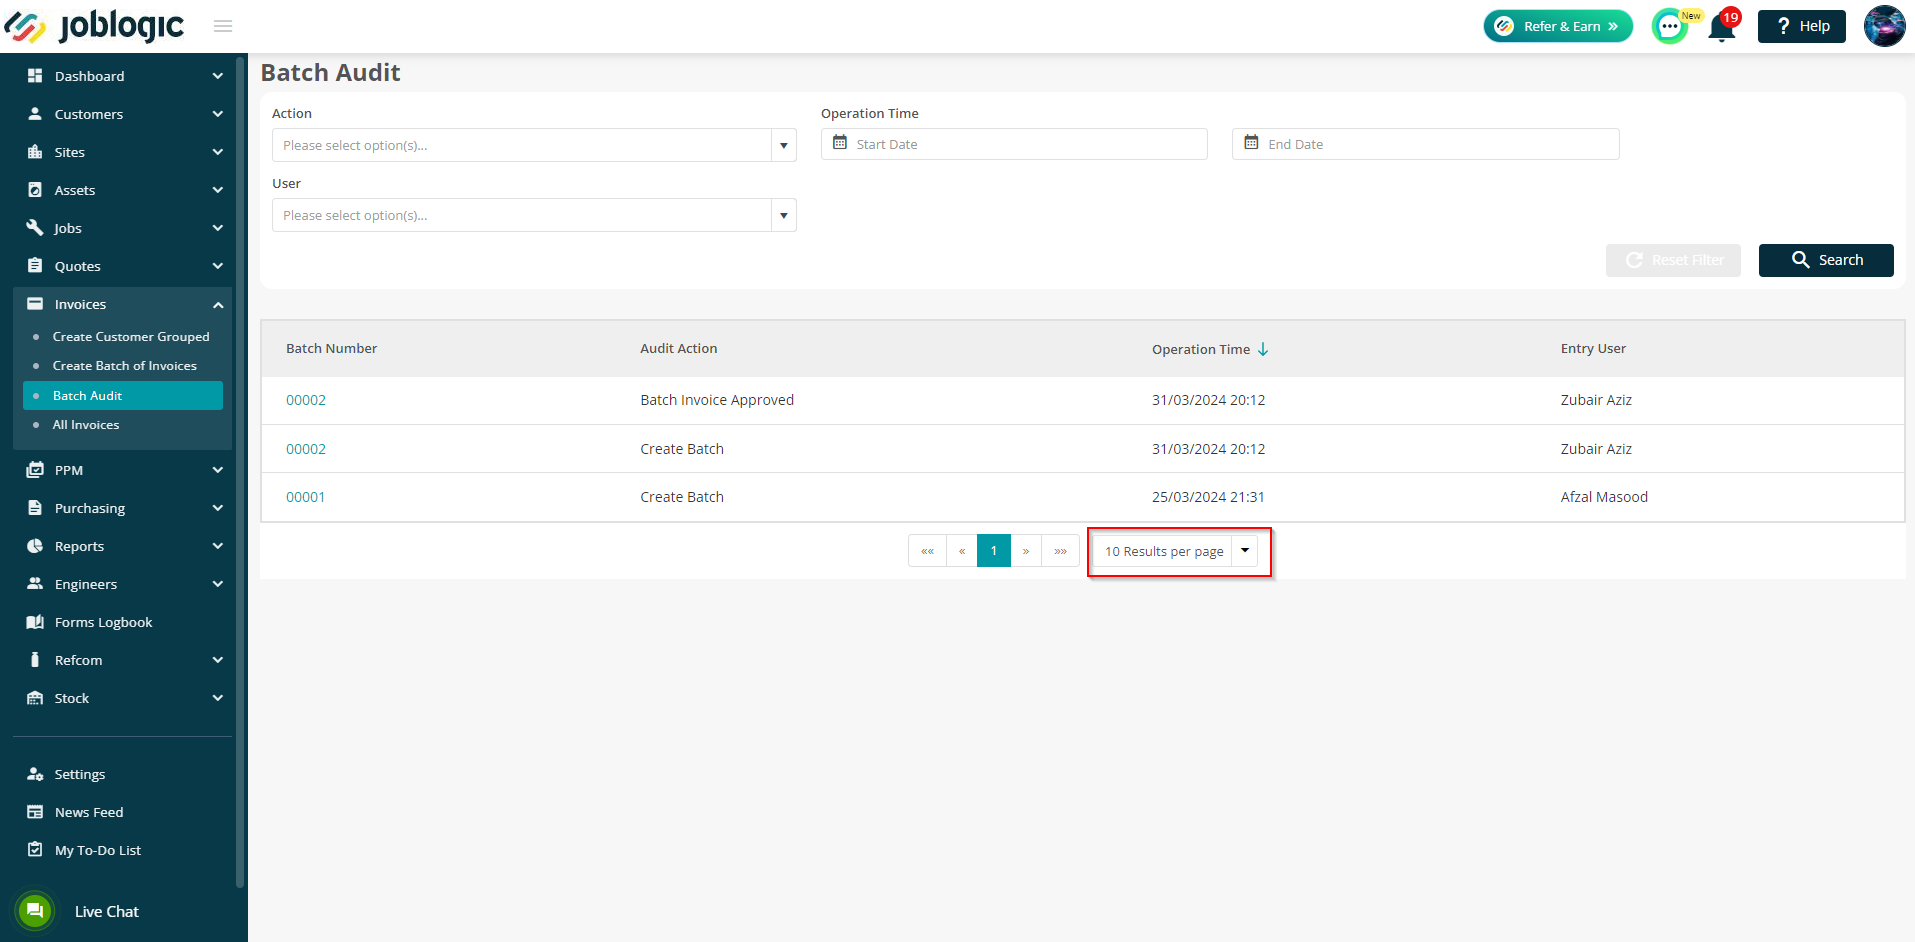Image resolution: width=1915 pixels, height=942 pixels.
Task: Click the Joblogic logo
Action: [95, 26]
